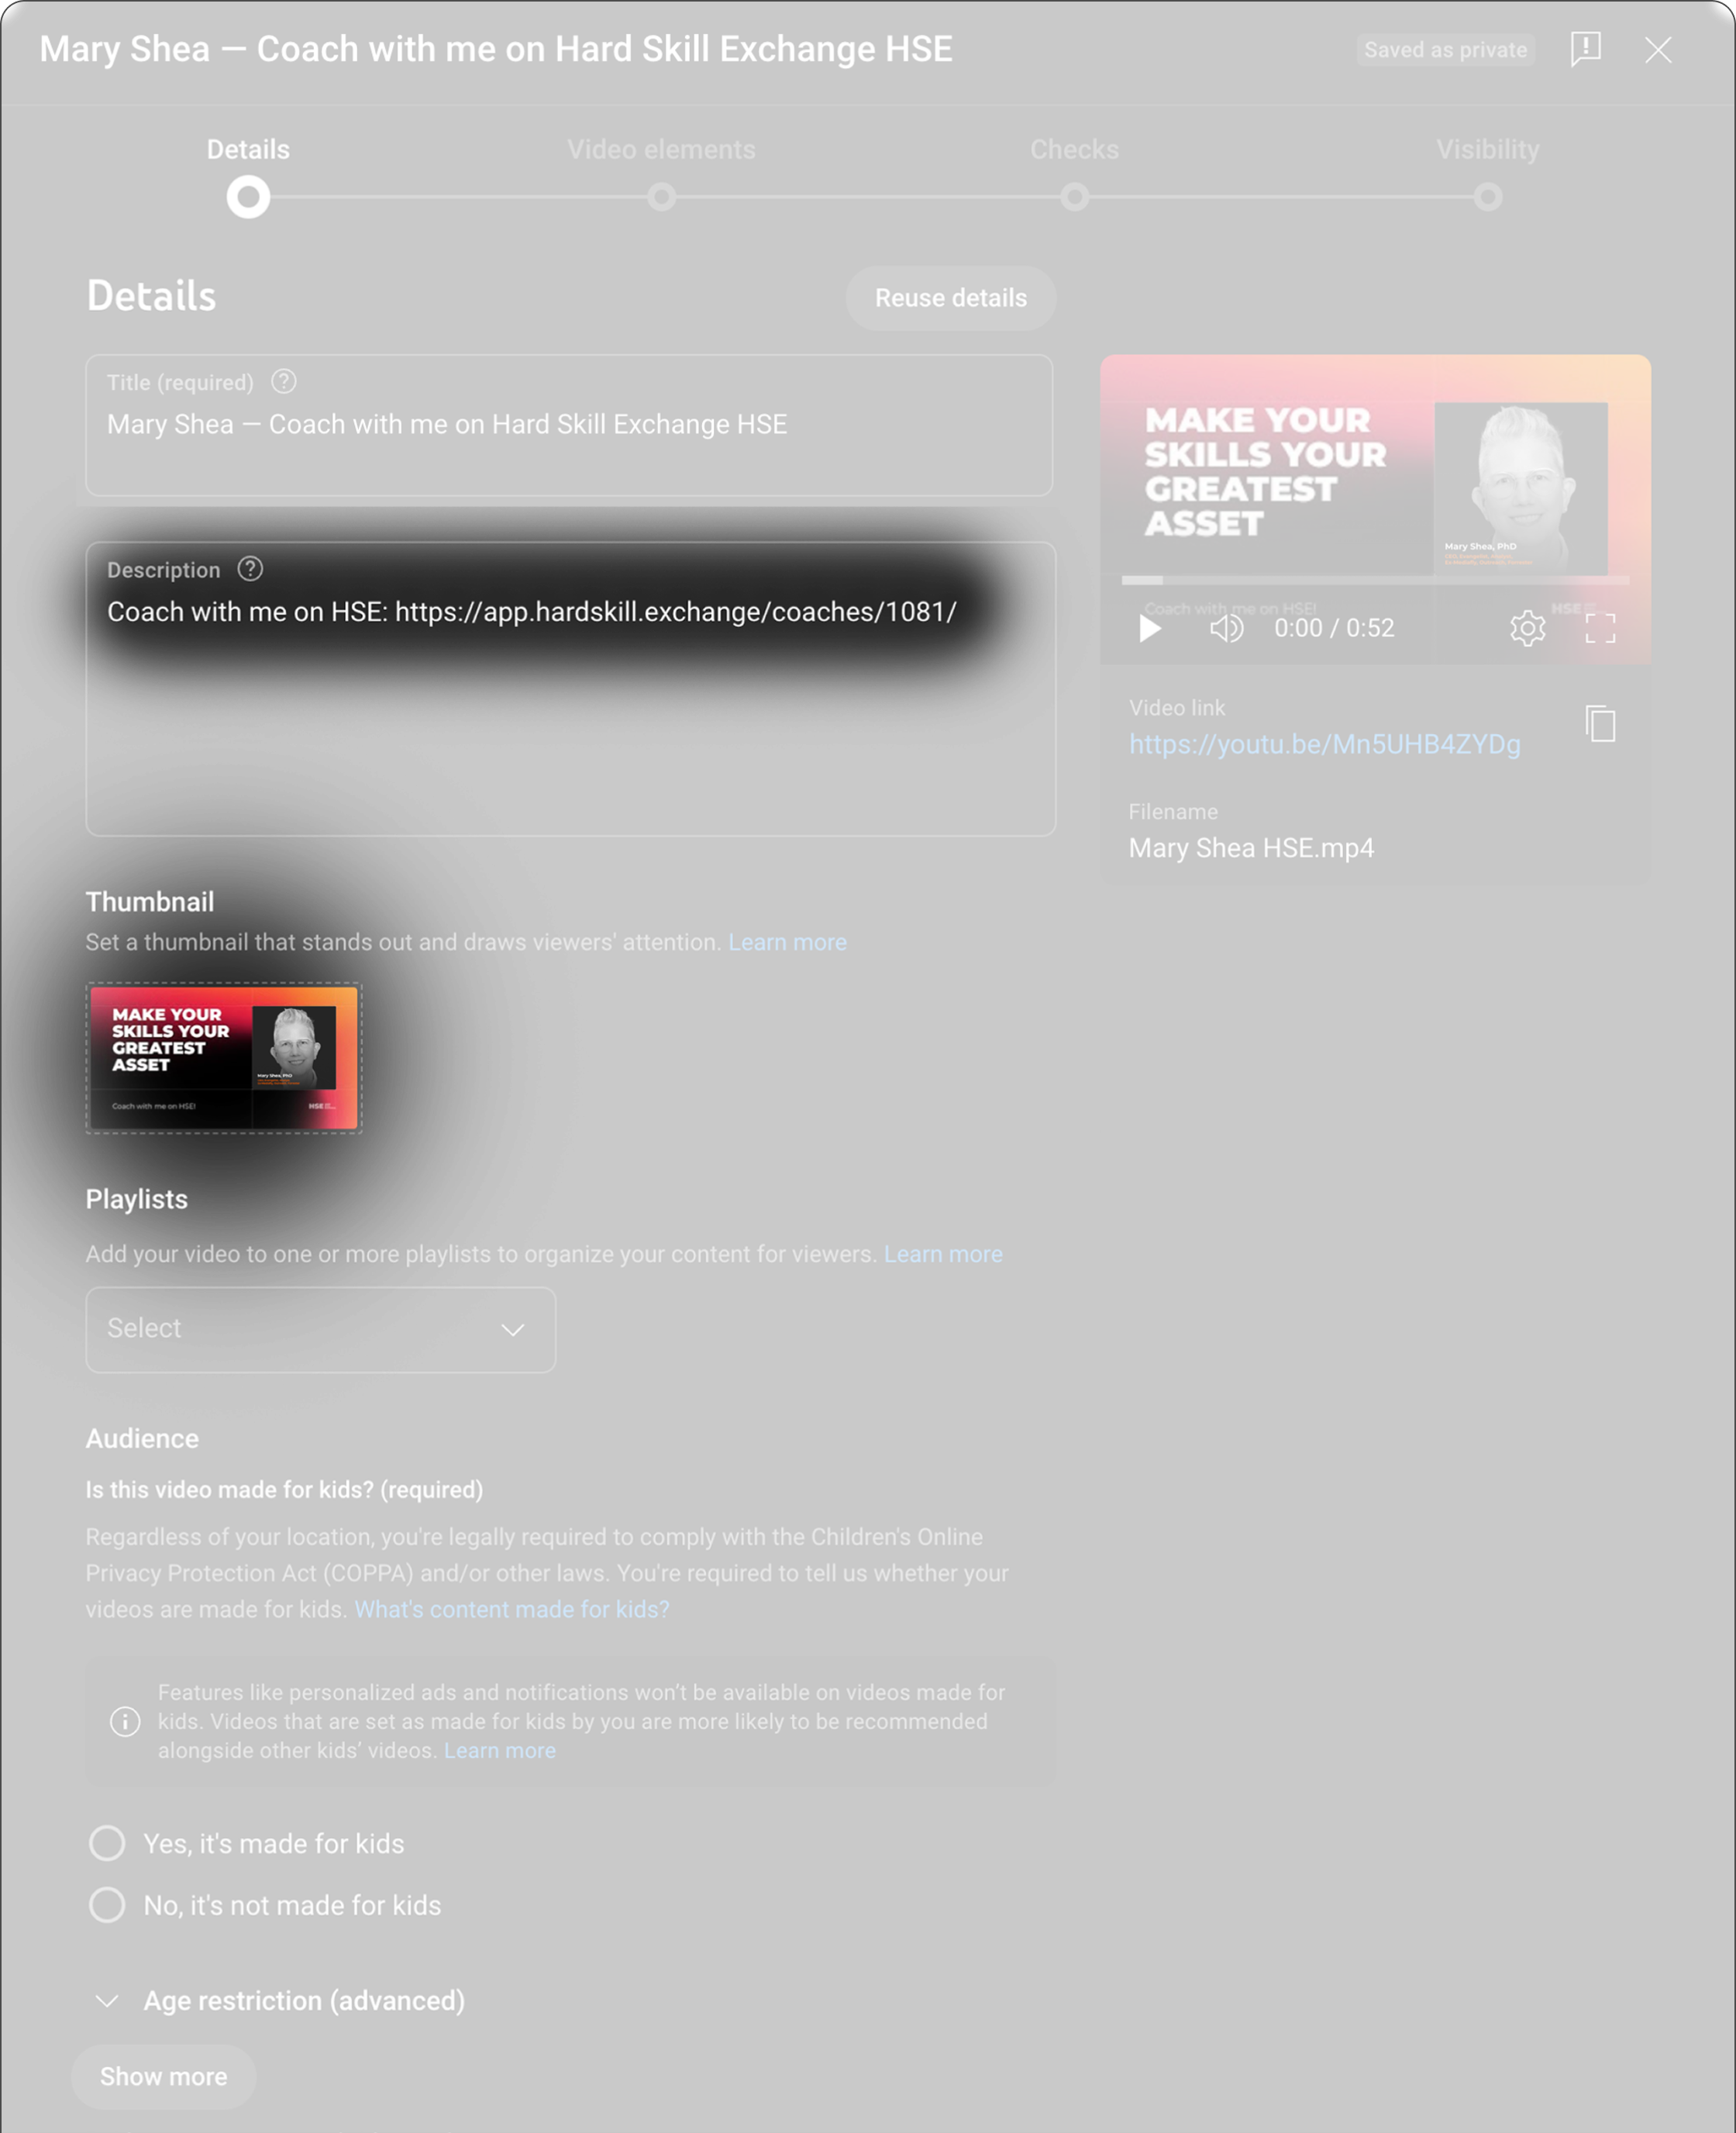Click Show more button
The width and height of the screenshot is (1736, 2133).
click(163, 2076)
